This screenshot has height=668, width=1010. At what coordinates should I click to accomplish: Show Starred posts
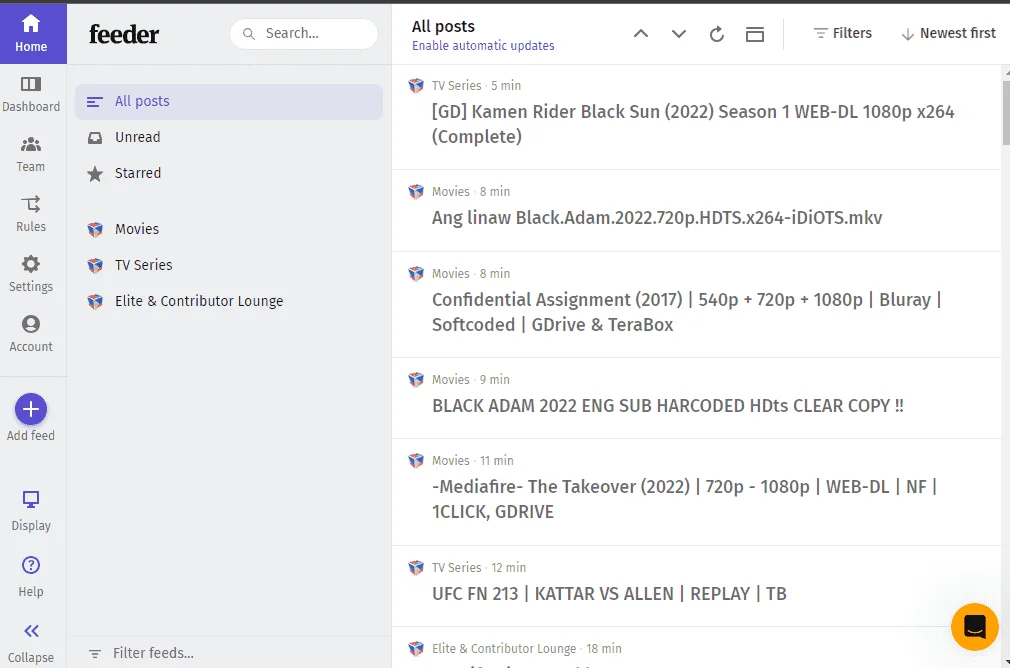pos(229,173)
